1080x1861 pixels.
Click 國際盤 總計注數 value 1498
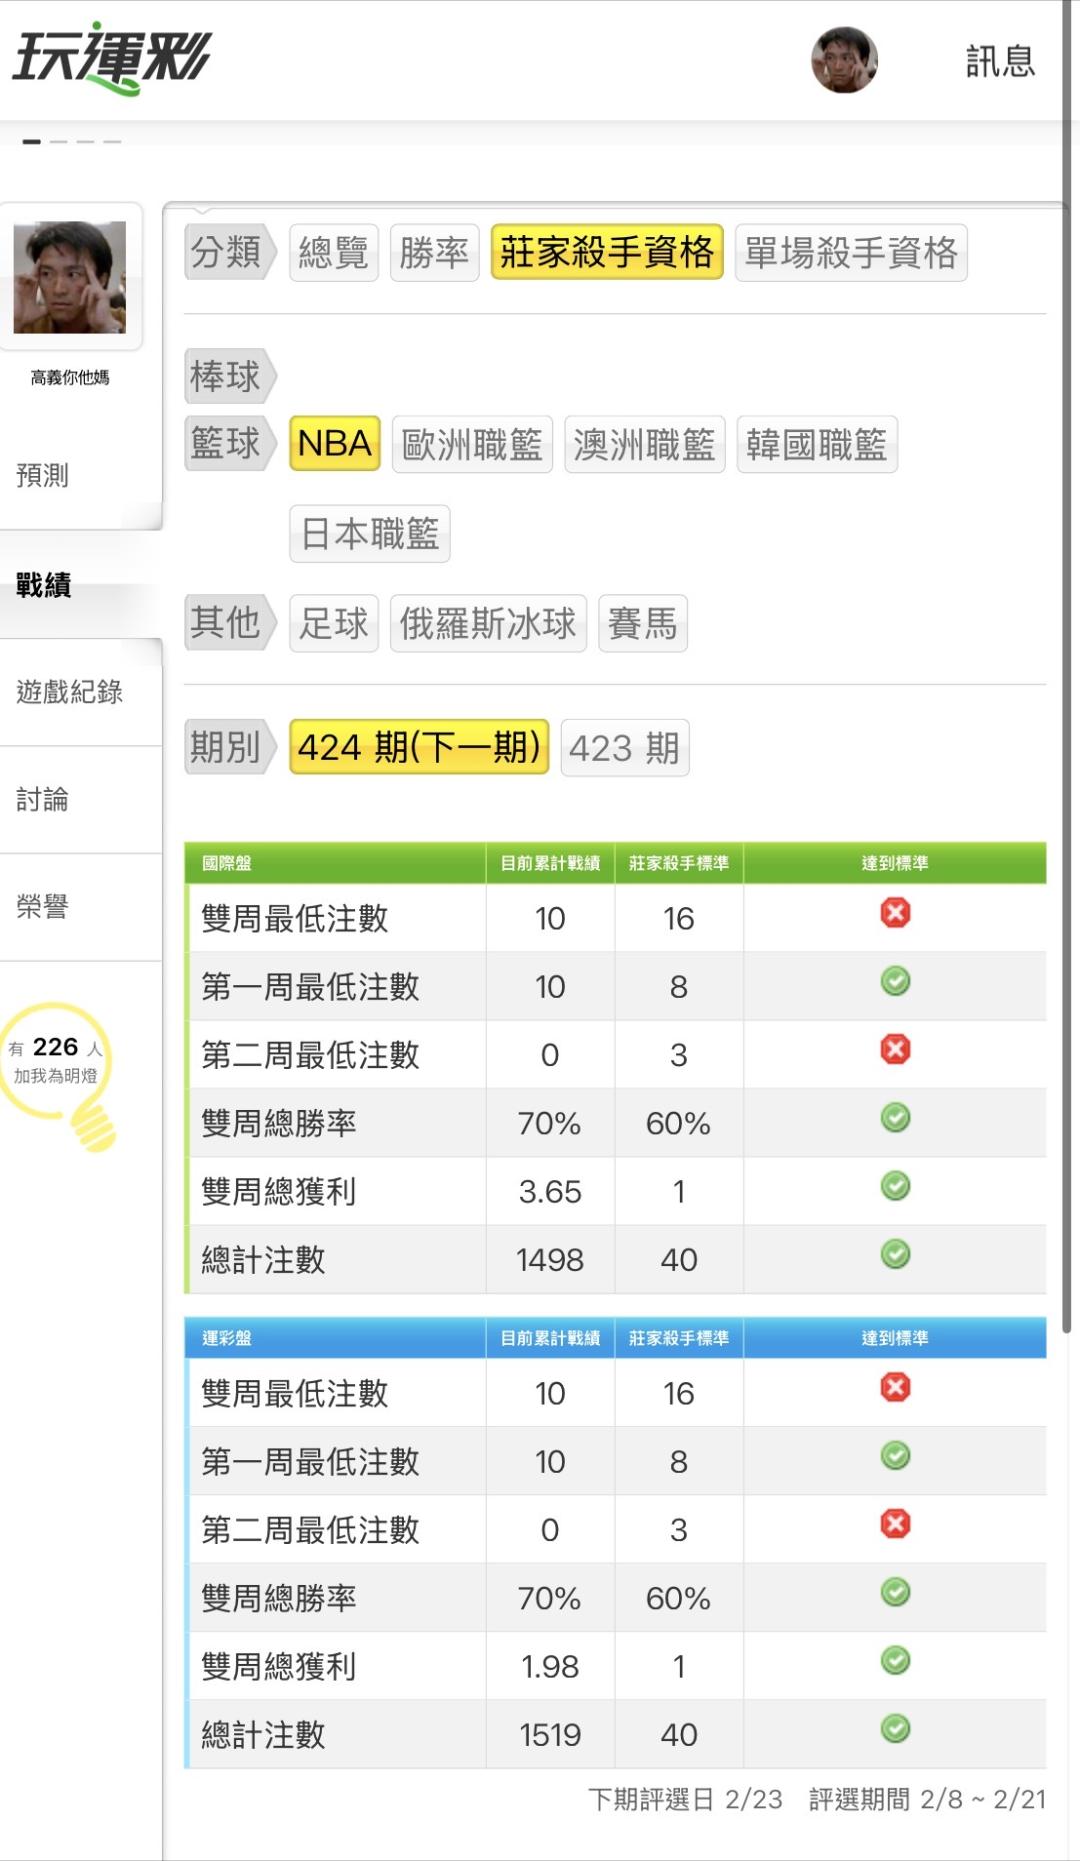pyautogui.click(x=550, y=1260)
